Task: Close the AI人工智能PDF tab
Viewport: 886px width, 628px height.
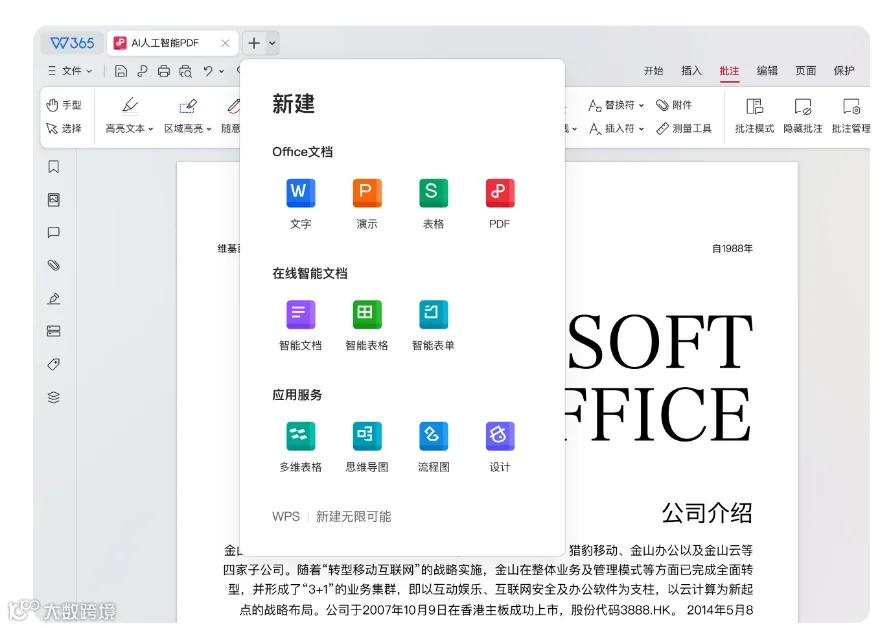Action: [x=225, y=43]
